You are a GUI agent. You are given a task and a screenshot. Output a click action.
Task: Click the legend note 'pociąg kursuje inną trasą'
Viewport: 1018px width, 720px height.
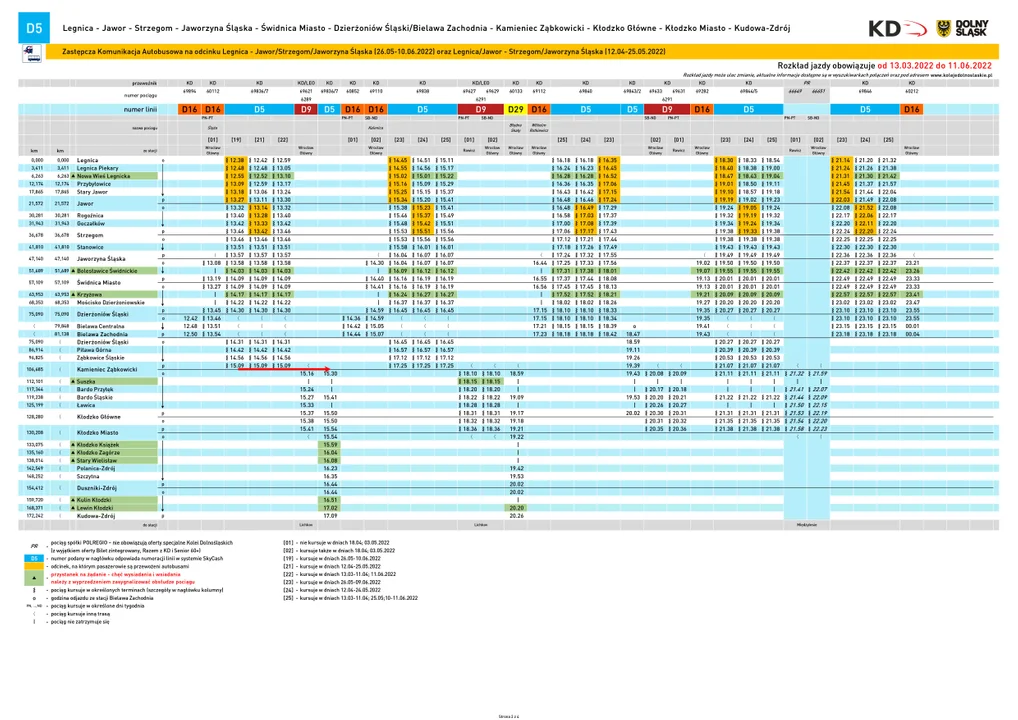click(80, 614)
